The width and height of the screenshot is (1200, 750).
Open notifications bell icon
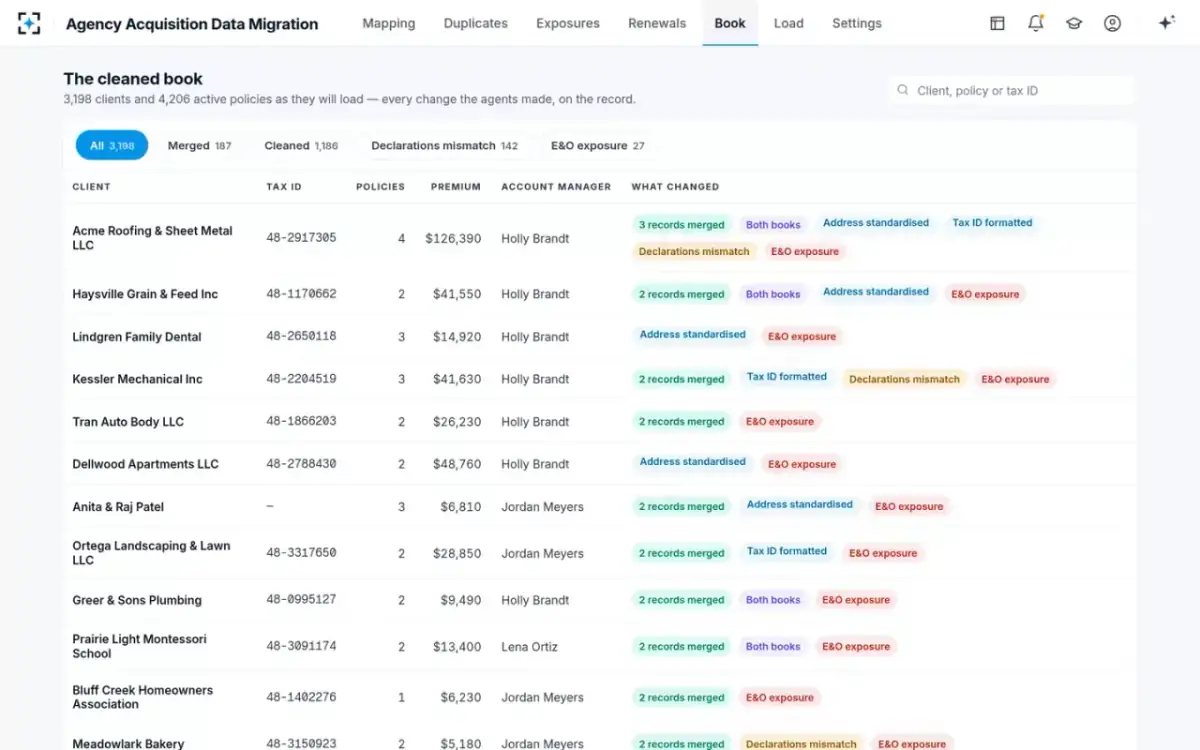(1036, 23)
